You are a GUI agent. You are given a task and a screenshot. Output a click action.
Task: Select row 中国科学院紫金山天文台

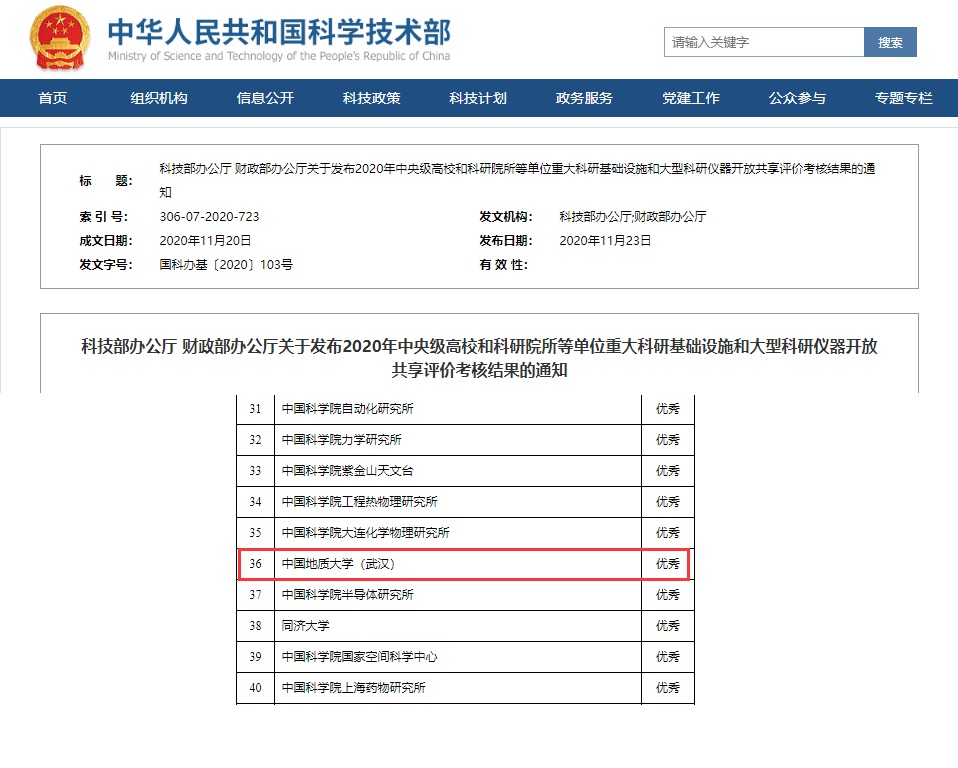coord(466,471)
